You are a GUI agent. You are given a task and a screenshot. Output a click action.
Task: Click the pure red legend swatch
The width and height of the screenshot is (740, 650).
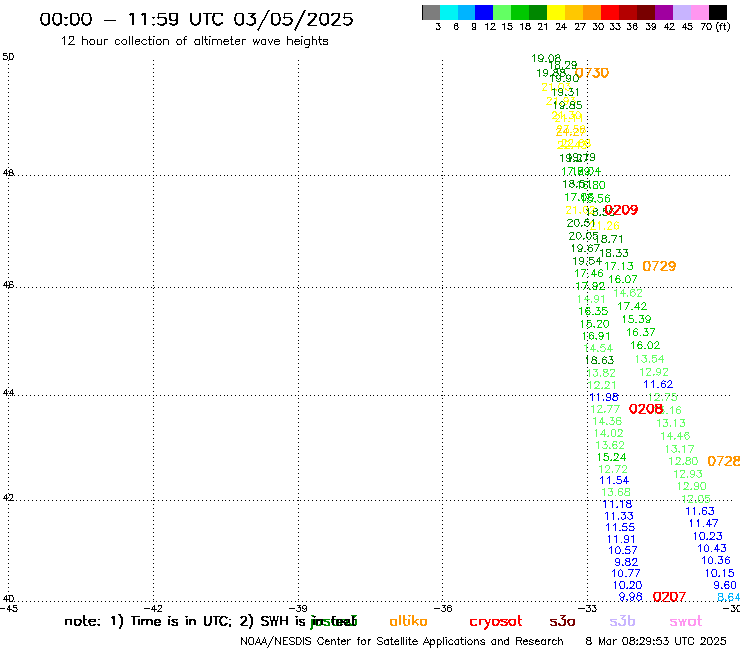[610, 12]
